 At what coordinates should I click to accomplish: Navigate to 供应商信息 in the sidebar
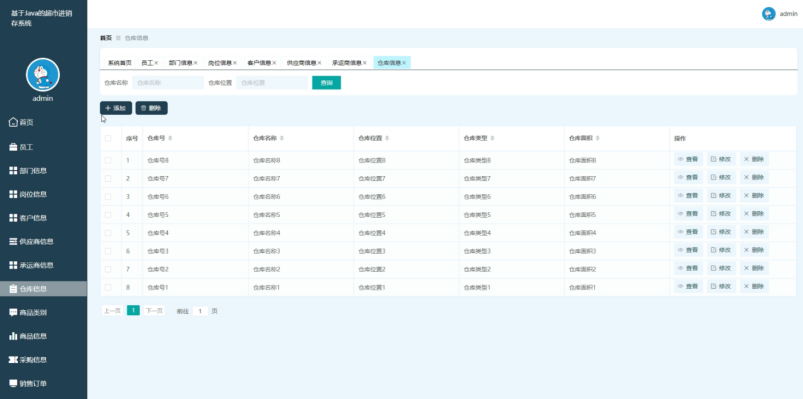click(x=31, y=241)
